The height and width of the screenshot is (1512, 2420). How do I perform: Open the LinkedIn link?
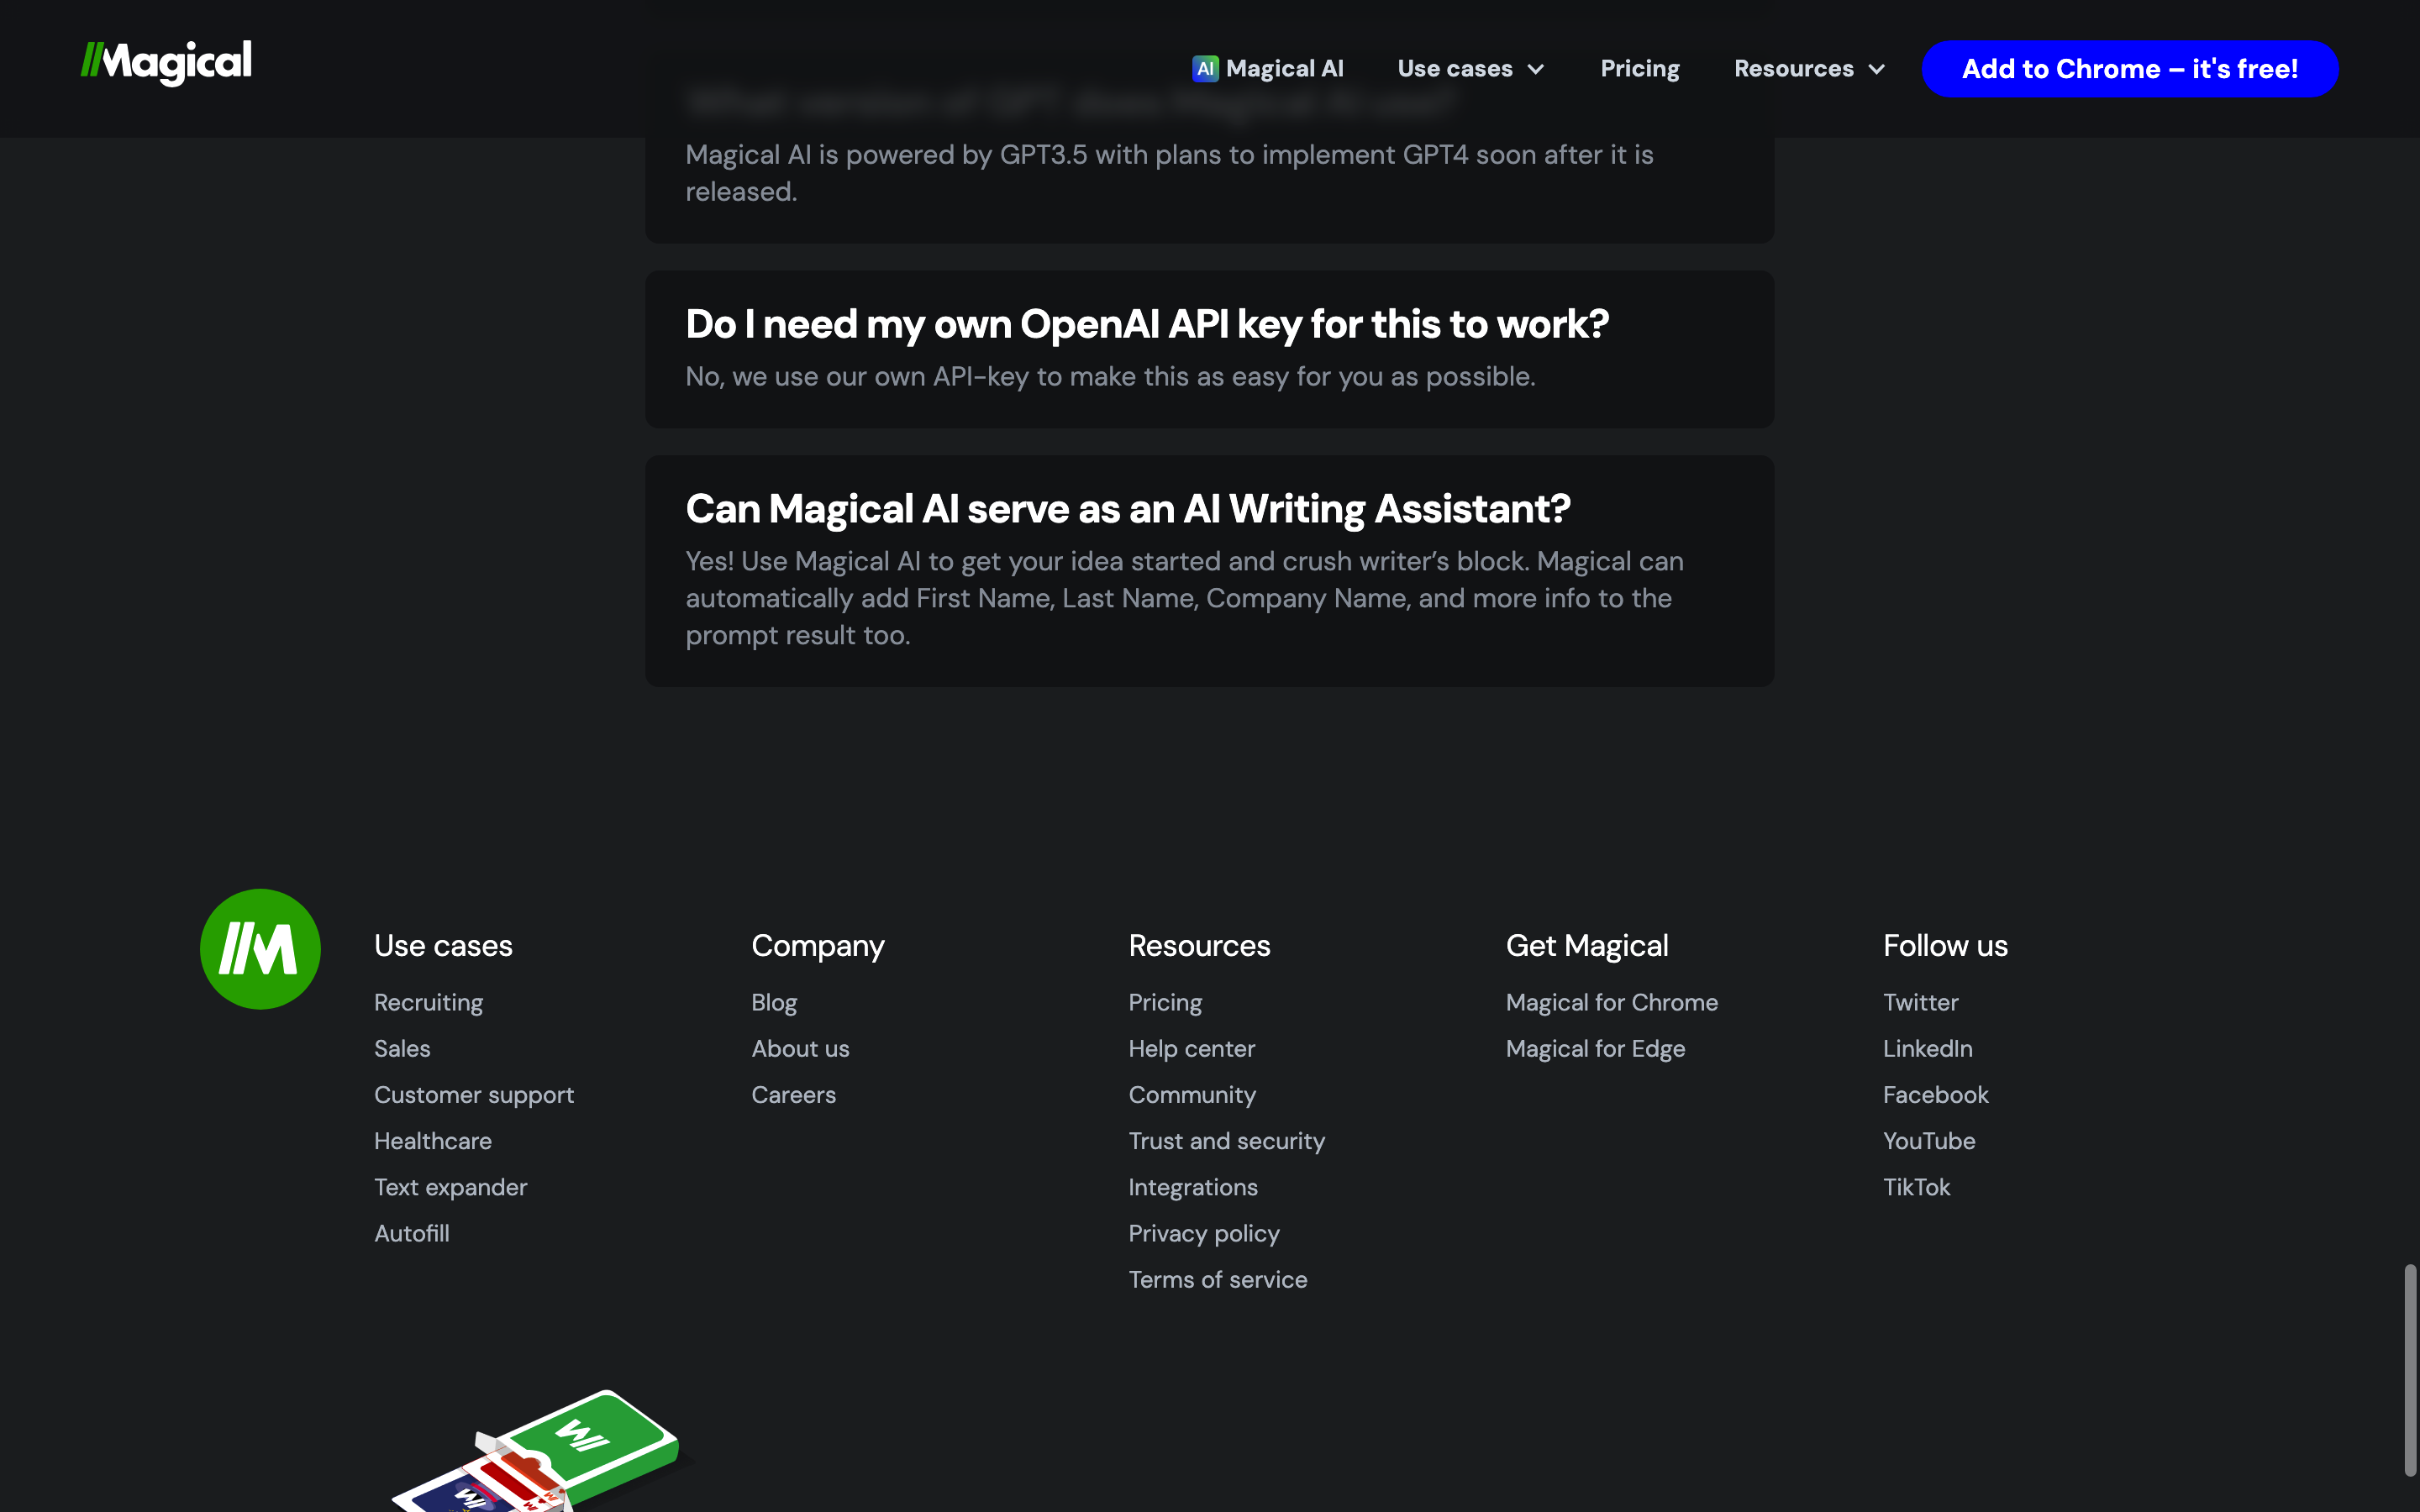[1927, 1048]
